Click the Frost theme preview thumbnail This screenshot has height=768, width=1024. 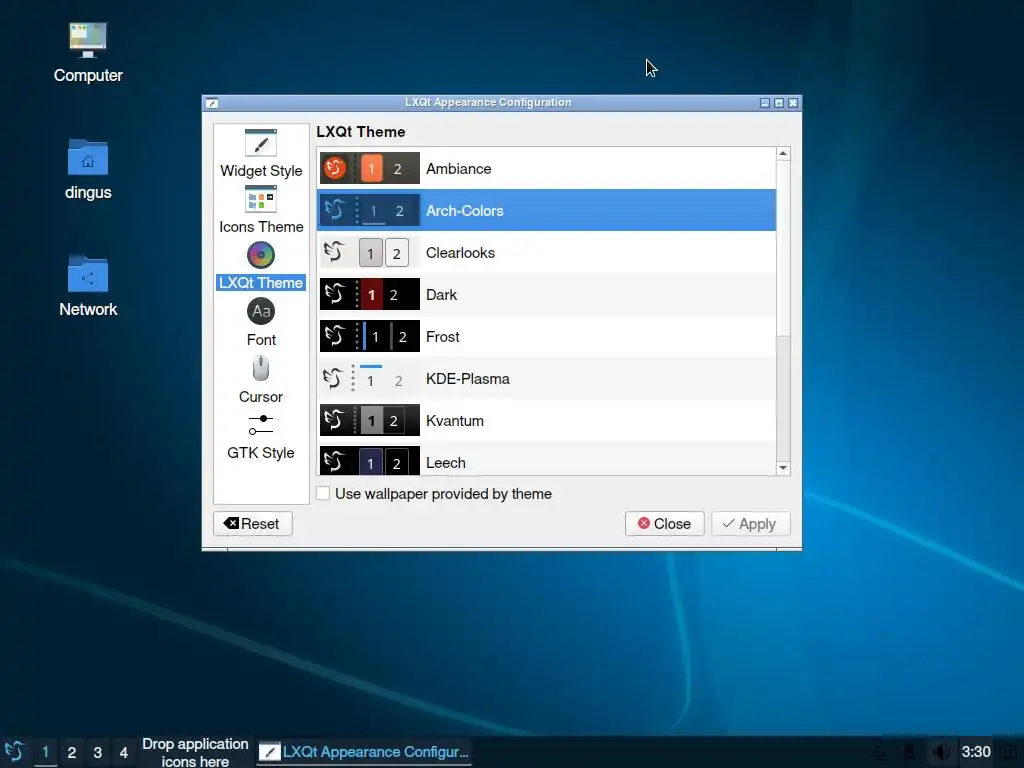(370, 336)
